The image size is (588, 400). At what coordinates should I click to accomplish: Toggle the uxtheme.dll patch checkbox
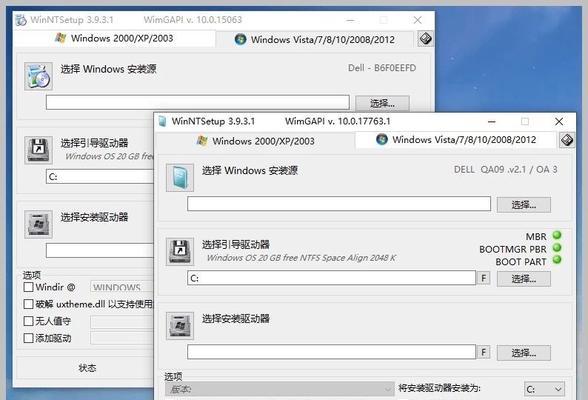point(28,304)
